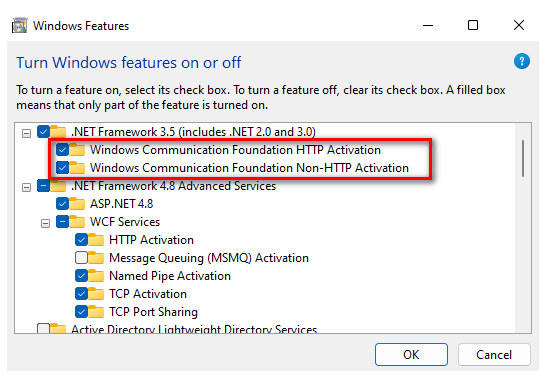Click the ASP.NET 4.8 folder icon
Viewport: 545px width, 375px height.
tap(77, 204)
